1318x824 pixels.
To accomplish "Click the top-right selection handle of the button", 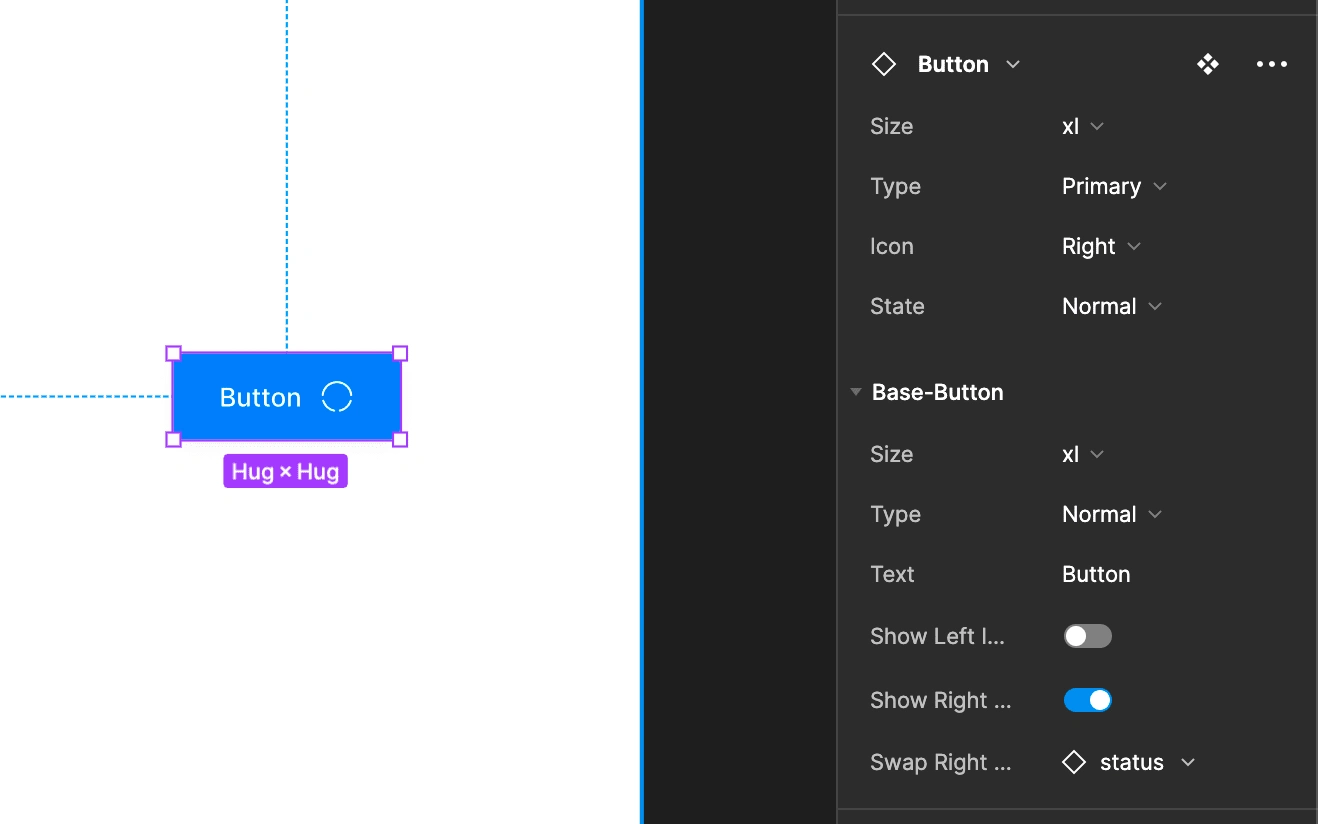I will coord(400,353).
